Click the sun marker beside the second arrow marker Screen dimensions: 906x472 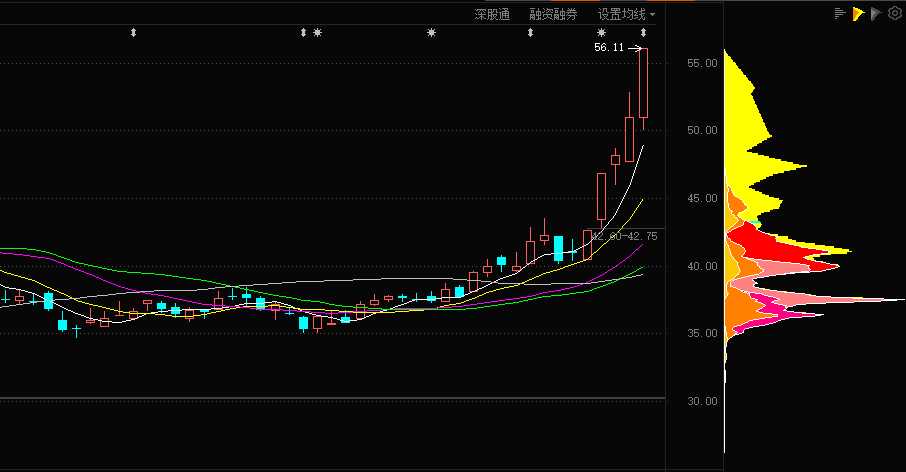(x=317, y=33)
